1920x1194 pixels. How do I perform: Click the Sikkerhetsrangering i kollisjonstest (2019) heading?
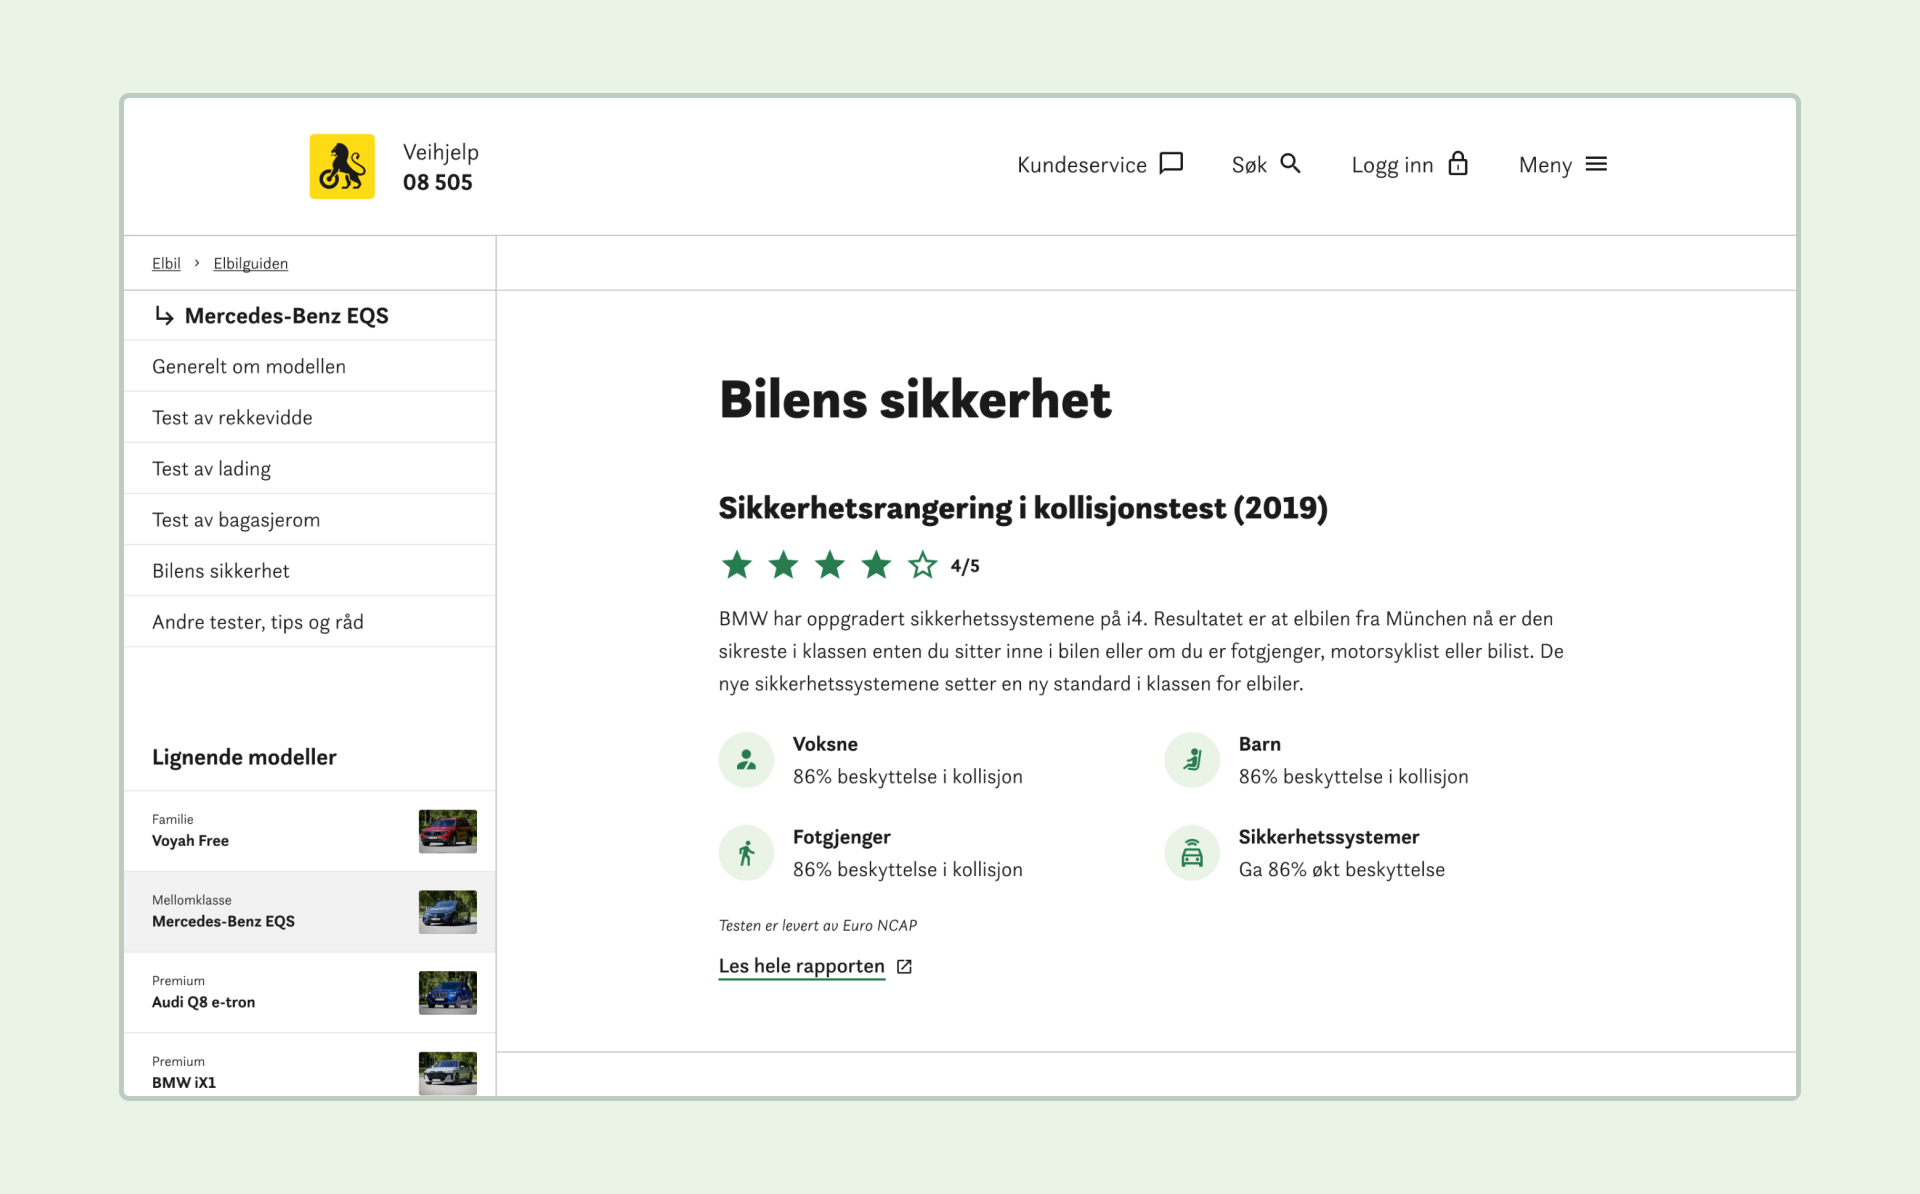(1023, 508)
